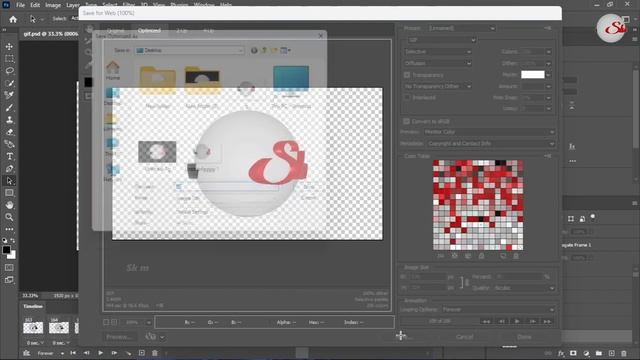Click the Home shortcut in Save dialog sidebar
640x360 pixels.
click(113, 70)
